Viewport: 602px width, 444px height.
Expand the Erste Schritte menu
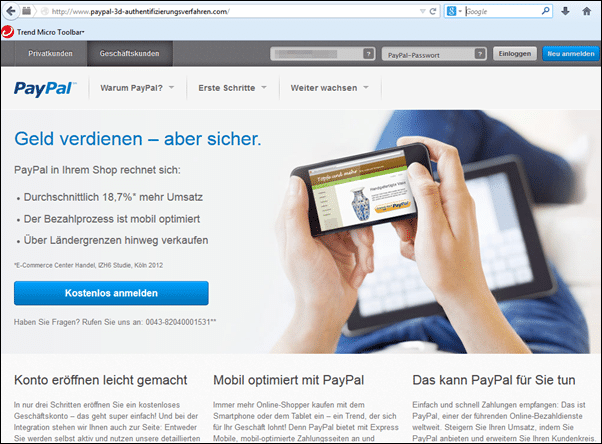pos(232,88)
